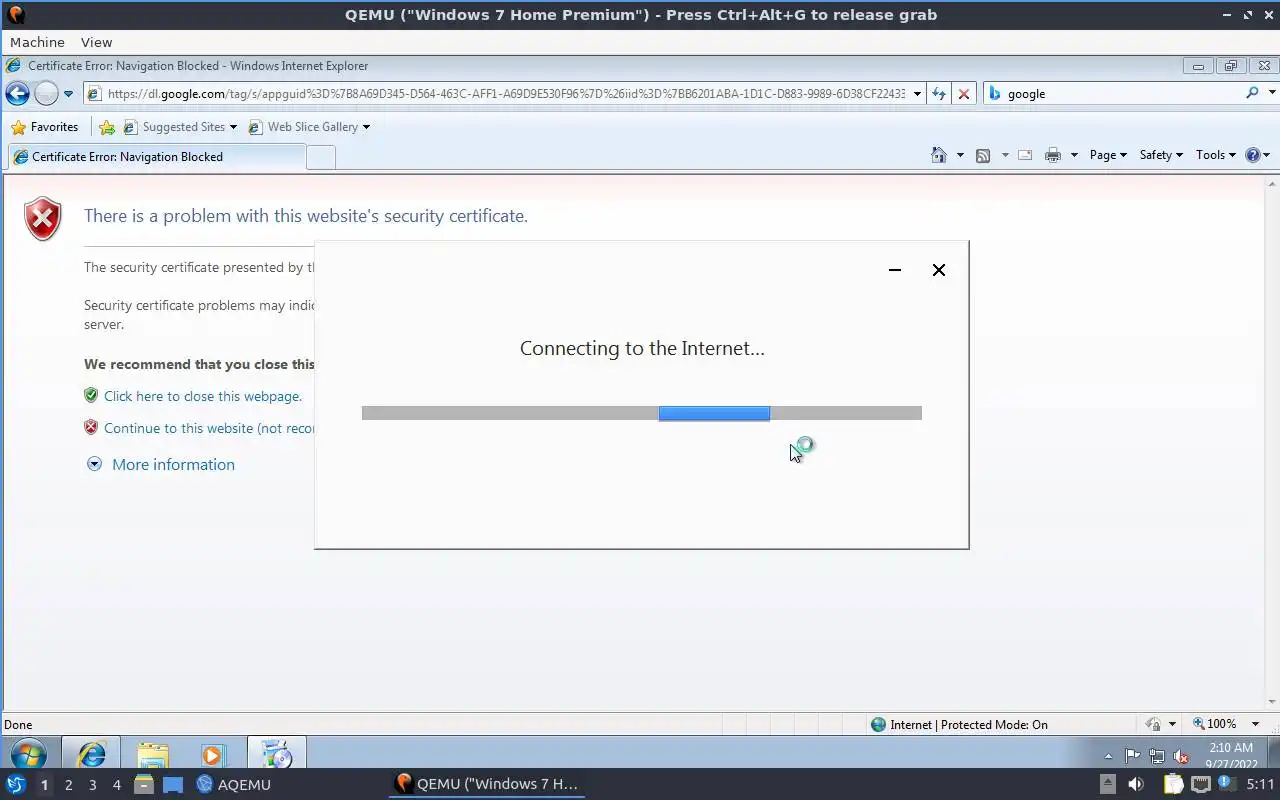
Task: Open the 100% zoom level control
Action: click(1227, 724)
